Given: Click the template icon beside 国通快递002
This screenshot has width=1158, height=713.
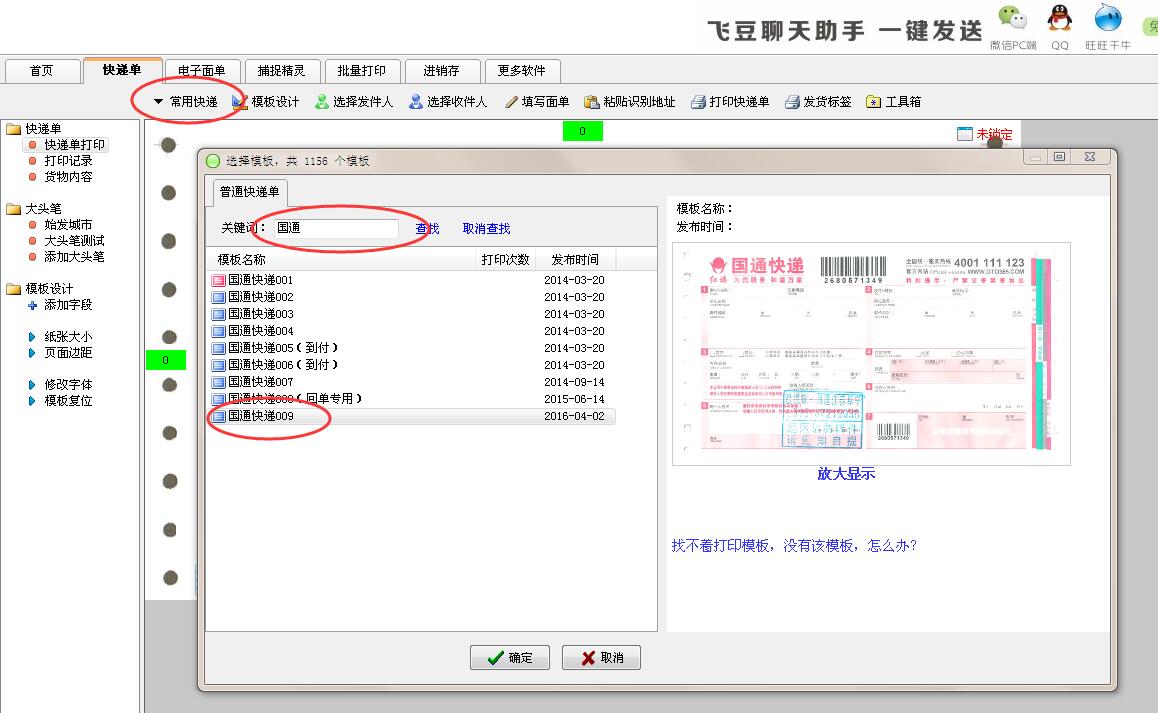Looking at the screenshot, I should pos(219,298).
